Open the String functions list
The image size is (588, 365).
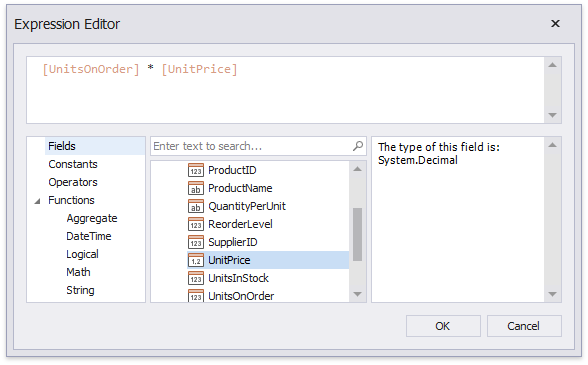tap(80, 290)
